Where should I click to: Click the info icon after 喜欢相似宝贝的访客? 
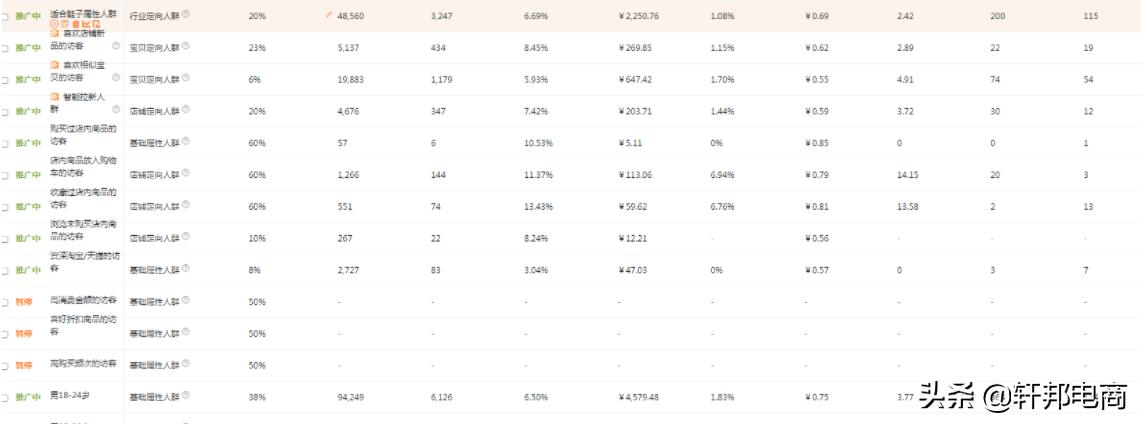(x=116, y=78)
